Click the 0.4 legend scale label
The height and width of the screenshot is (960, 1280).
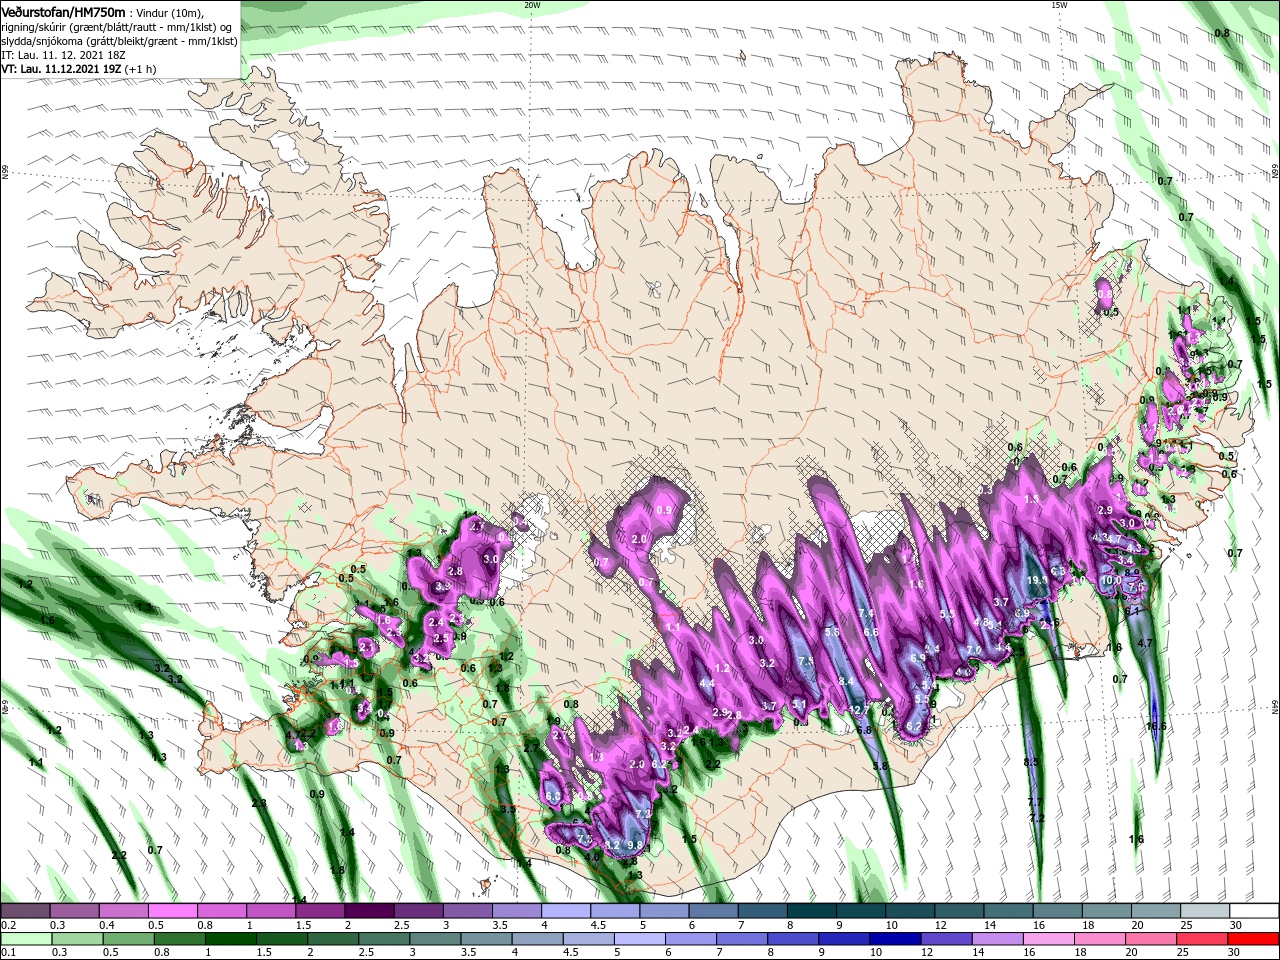[106, 925]
